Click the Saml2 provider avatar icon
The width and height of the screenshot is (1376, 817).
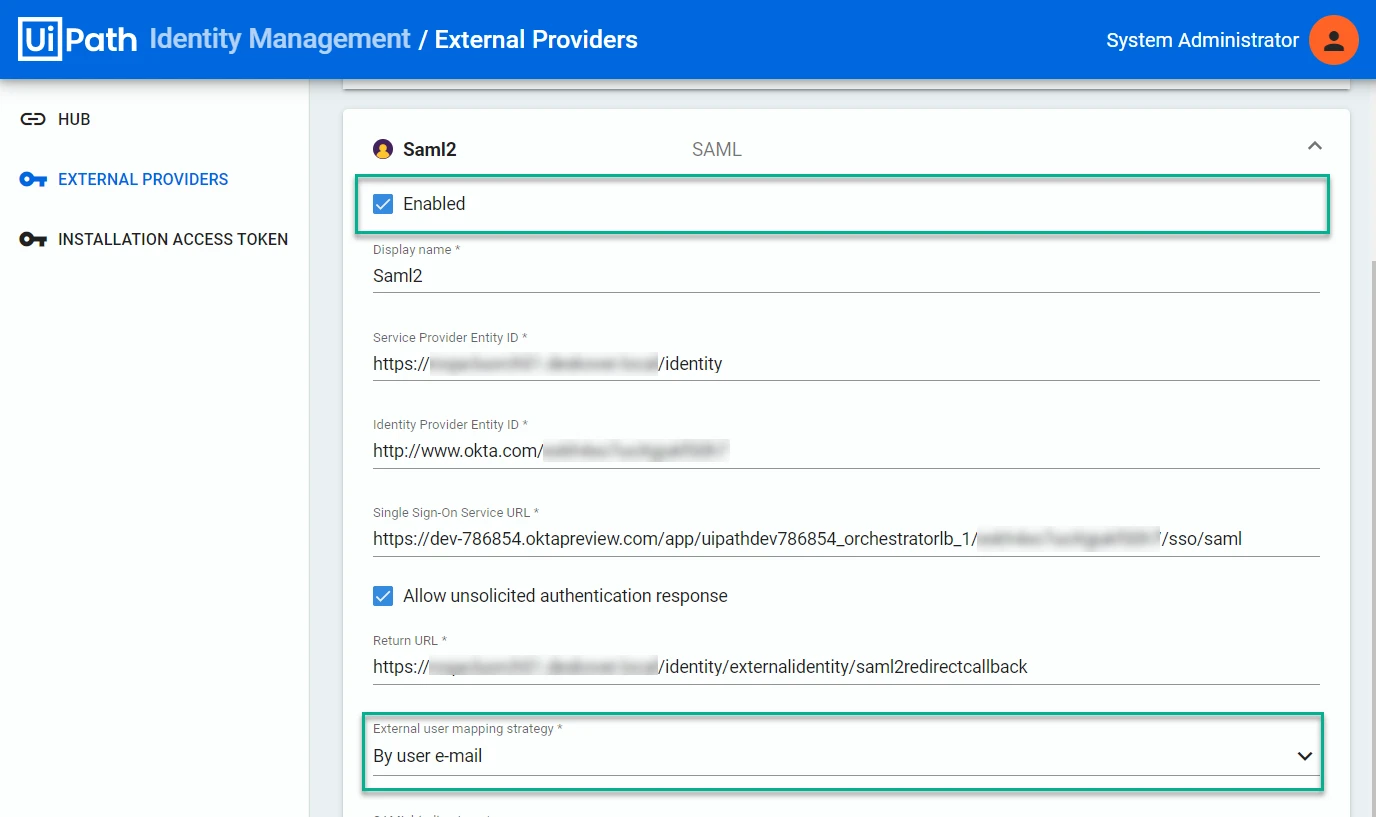383,150
